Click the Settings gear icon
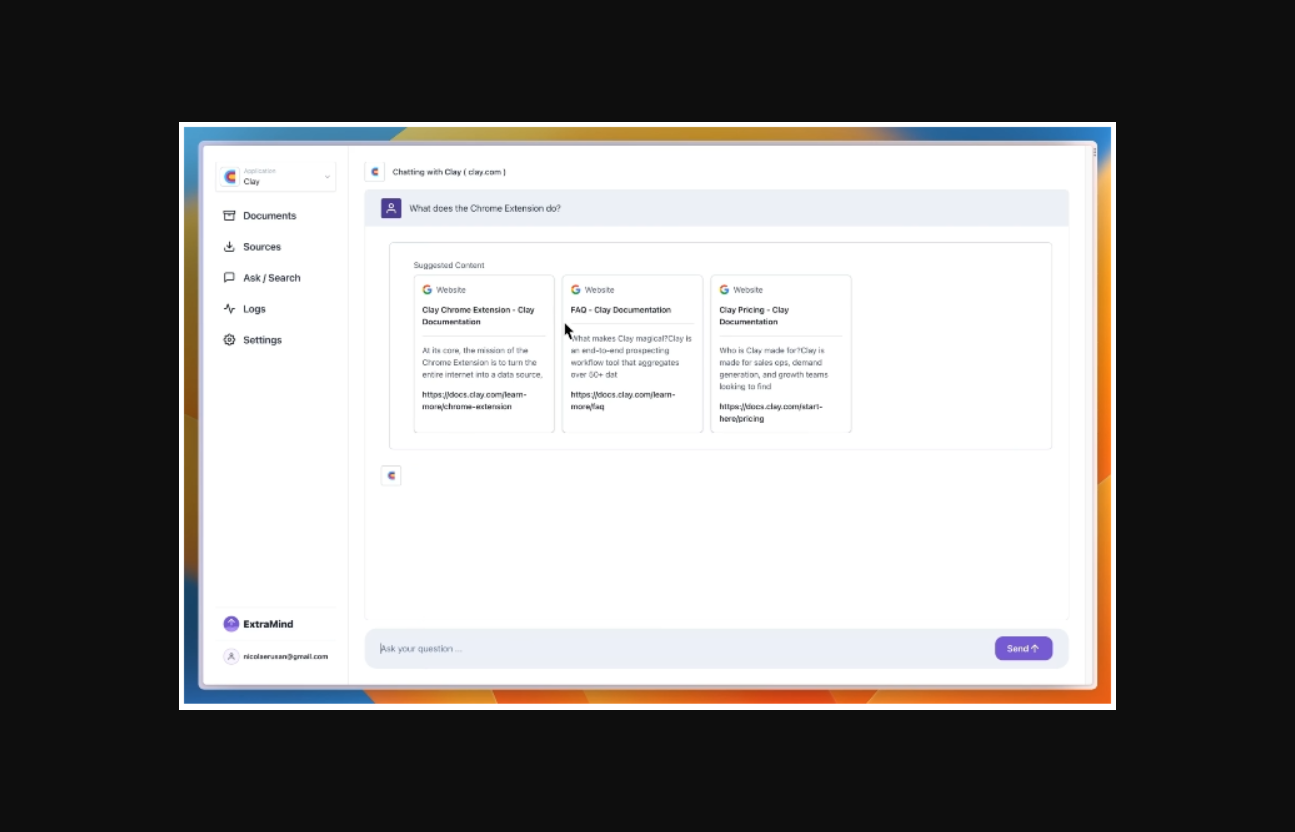This screenshot has width=1295, height=832. tap(229, 340)
